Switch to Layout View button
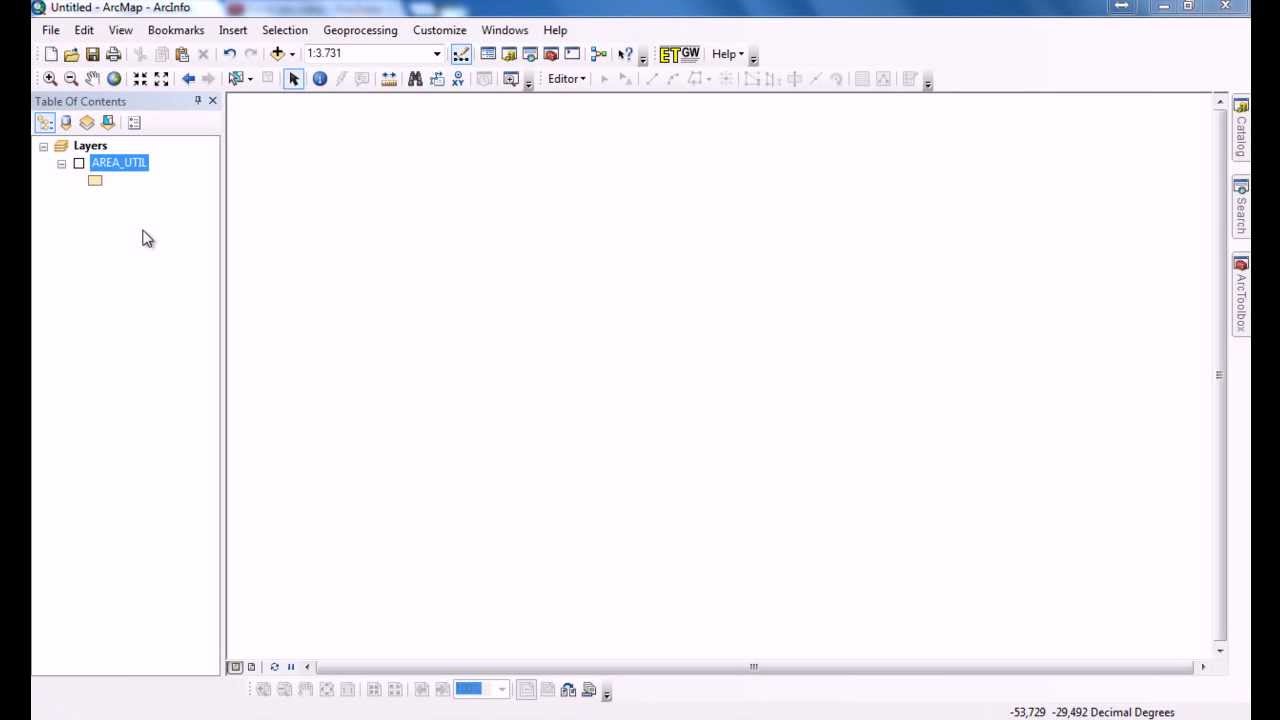The image size is (1280, 720). tap(251, 667)
